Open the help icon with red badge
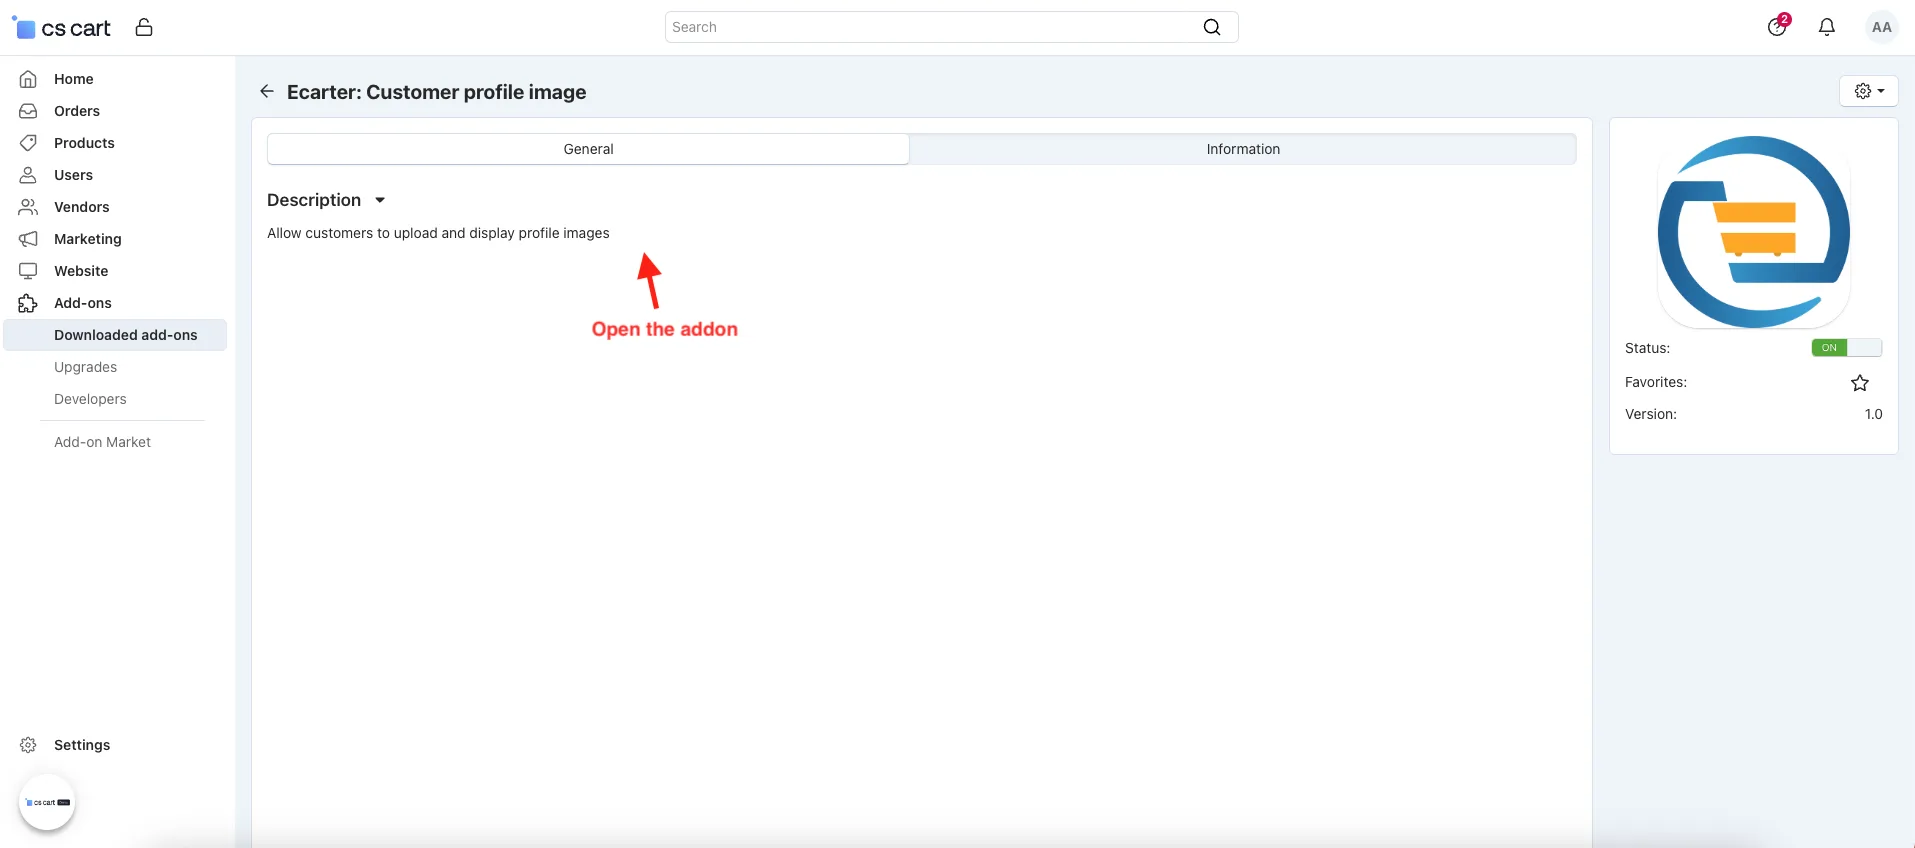The height and width of the screenshot is (848, 1915). click(1777, 26)
